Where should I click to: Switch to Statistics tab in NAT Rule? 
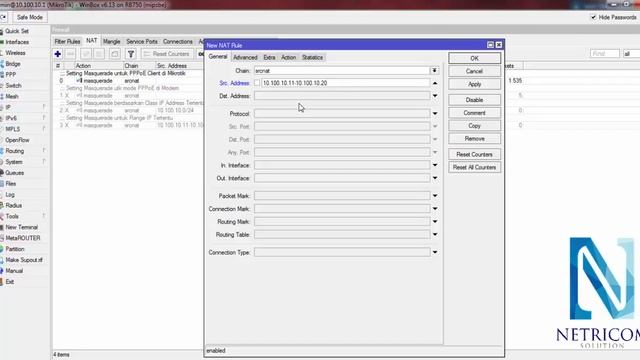(312, 58)
